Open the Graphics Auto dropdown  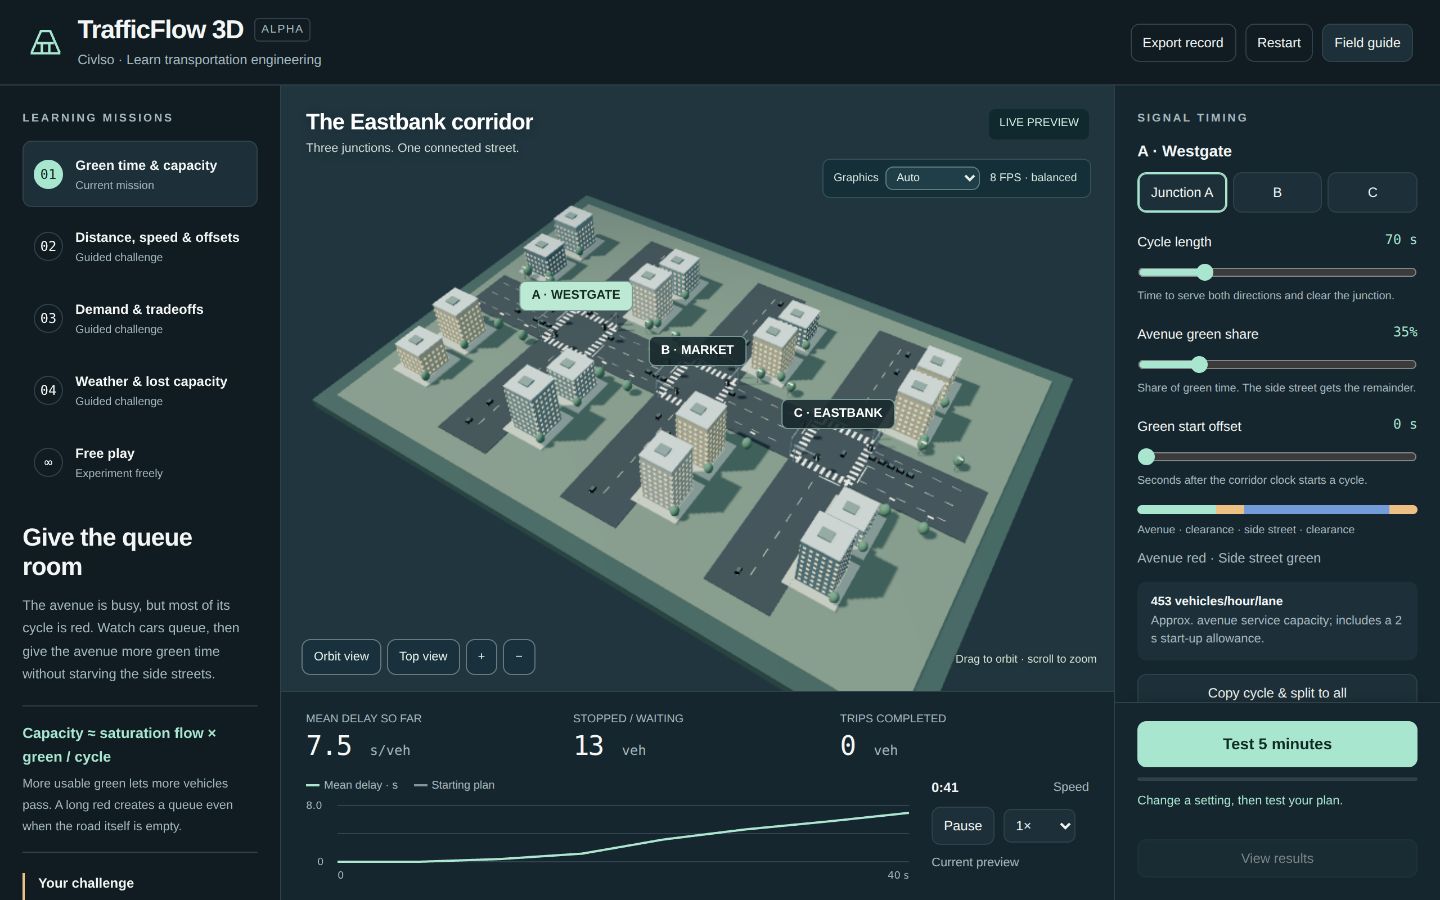(x=932, y=178)
